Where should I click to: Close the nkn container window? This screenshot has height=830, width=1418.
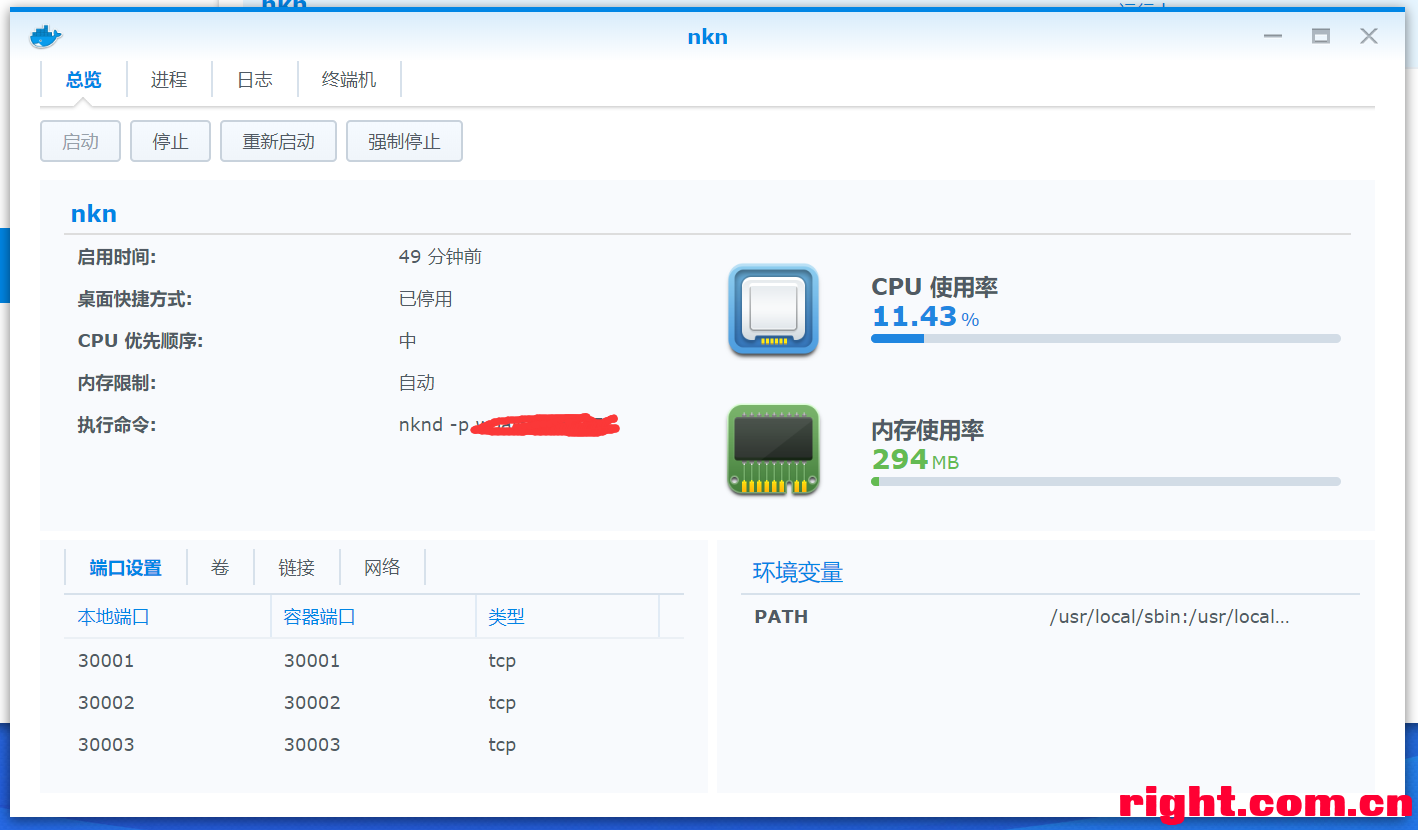(x=1369, y=37)
